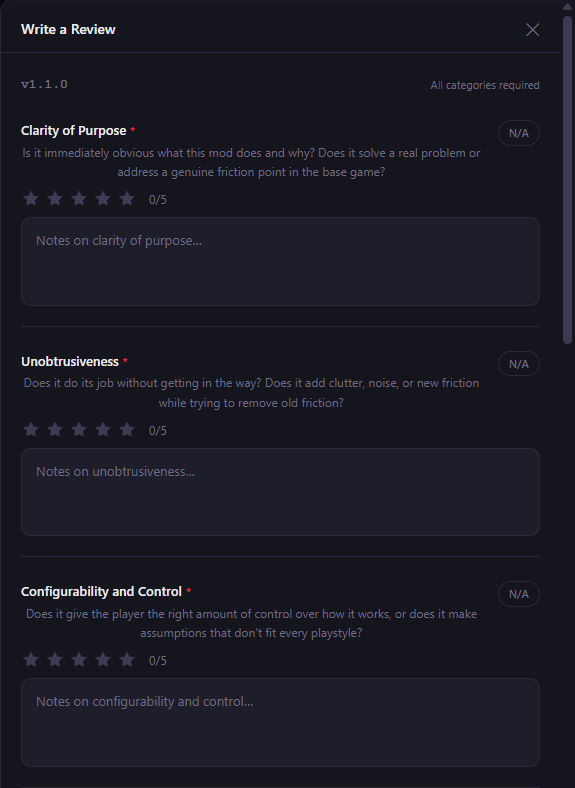Screen dimensions: 575x788
Task: Give Unobtrusiveness one star
Action: tap(31, 430)
